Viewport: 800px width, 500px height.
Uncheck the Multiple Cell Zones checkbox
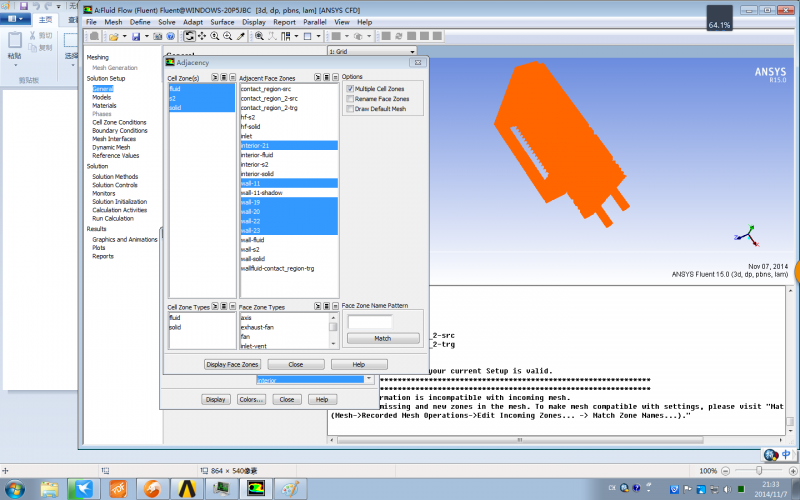click(x=350, y=89)
